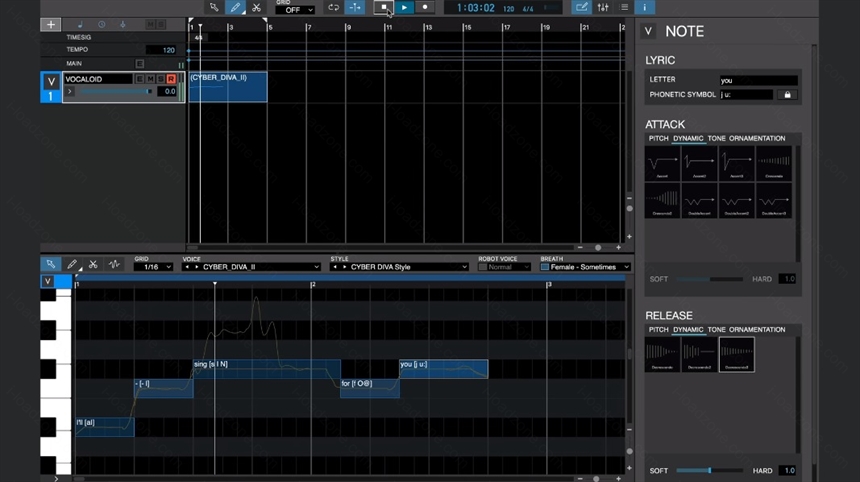Toggle the auto-scroll button beside the loop icon

point(355,7)
